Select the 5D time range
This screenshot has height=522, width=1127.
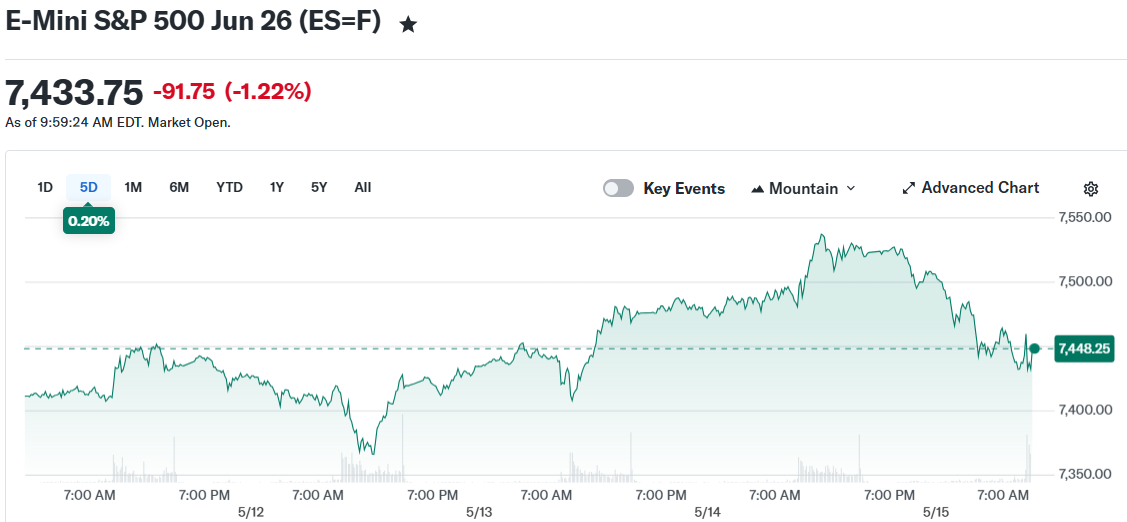coord(88,188)
